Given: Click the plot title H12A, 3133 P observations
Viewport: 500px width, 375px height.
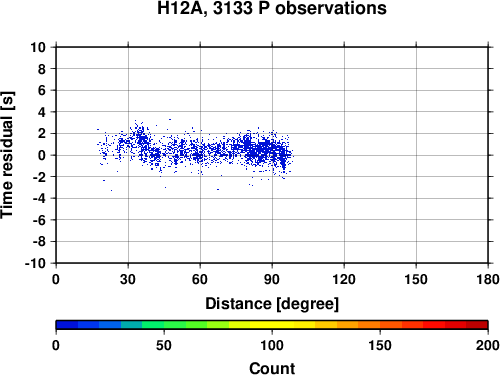Looking at the screenshot, I should [272, 8].
